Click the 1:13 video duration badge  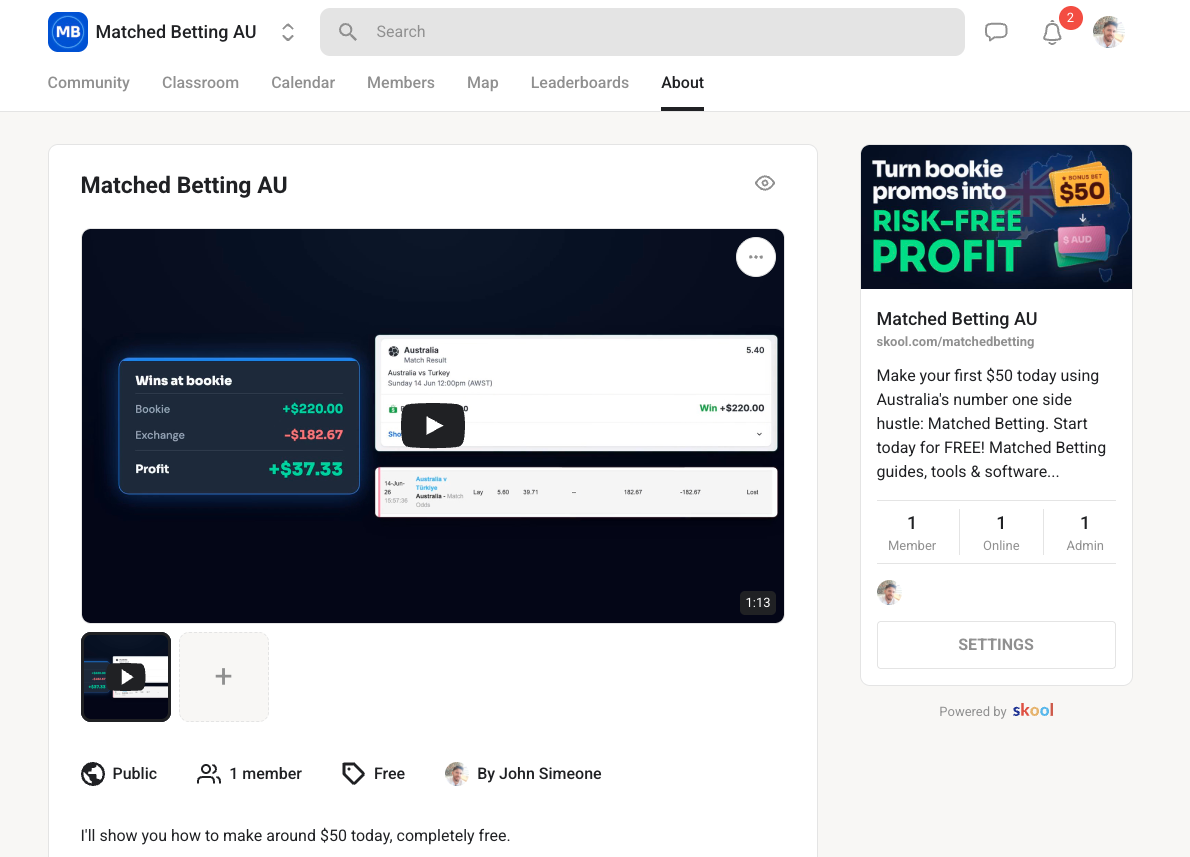(757, 603)
